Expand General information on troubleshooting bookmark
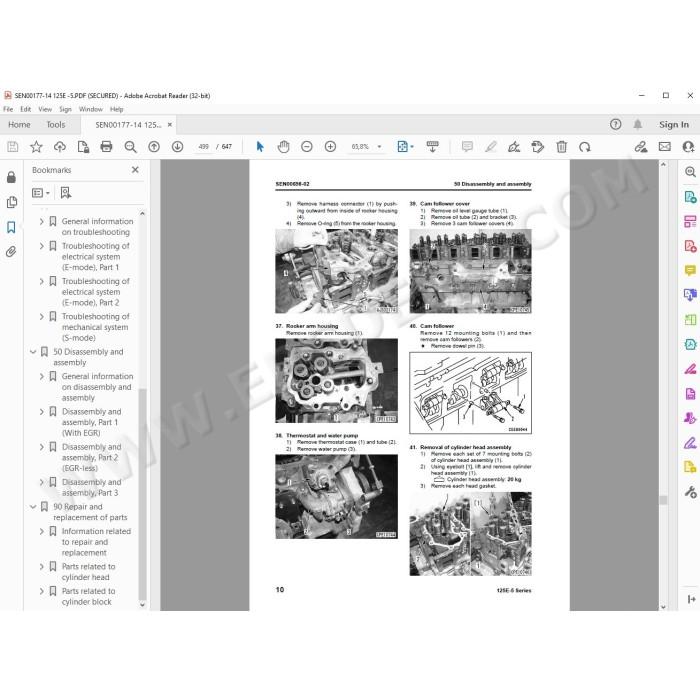Viewport: 700px width, 700px height. pos(42,221)
